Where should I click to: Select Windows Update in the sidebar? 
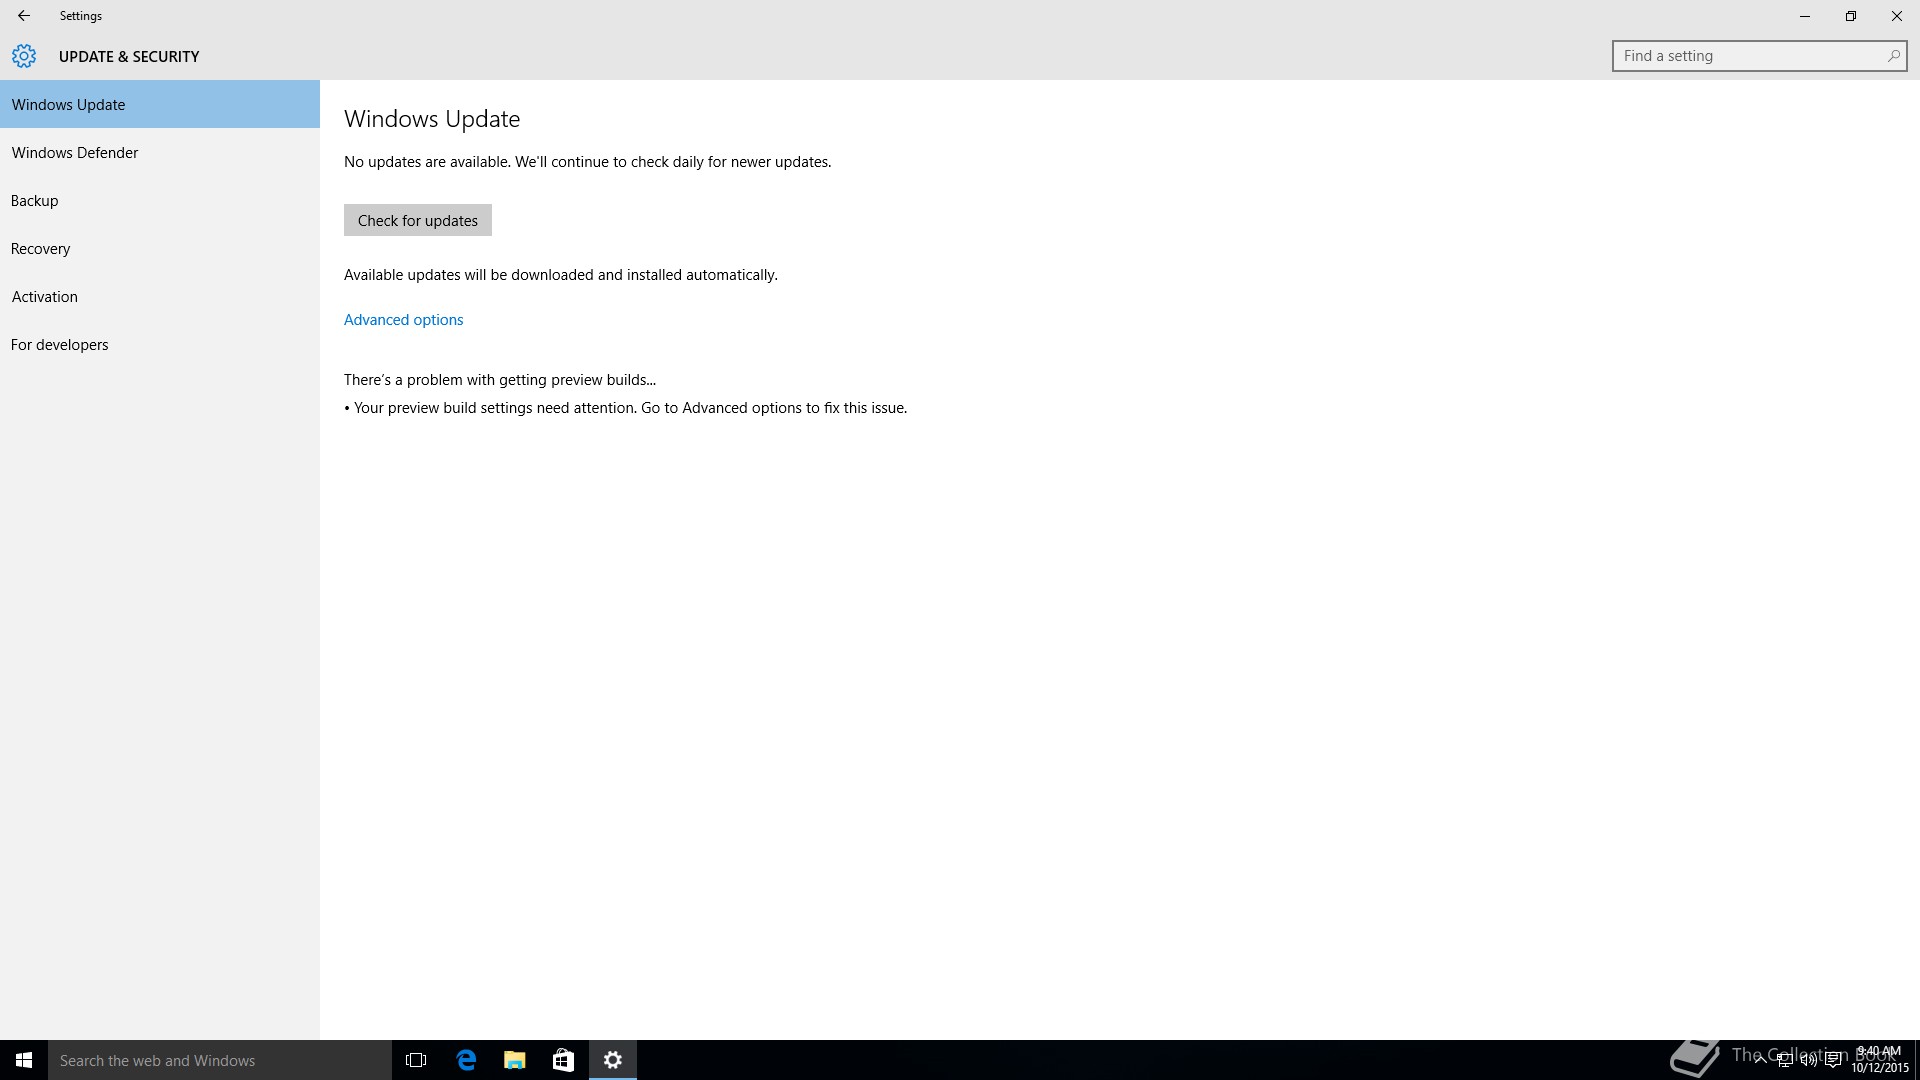tap(160, 104)
